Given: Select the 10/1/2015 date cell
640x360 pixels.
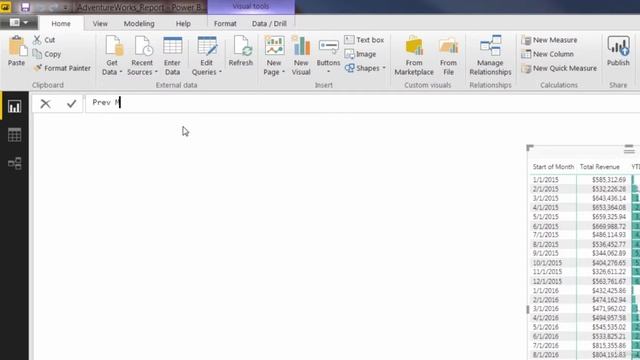Looking at the screenshot, I should point(547,263).
